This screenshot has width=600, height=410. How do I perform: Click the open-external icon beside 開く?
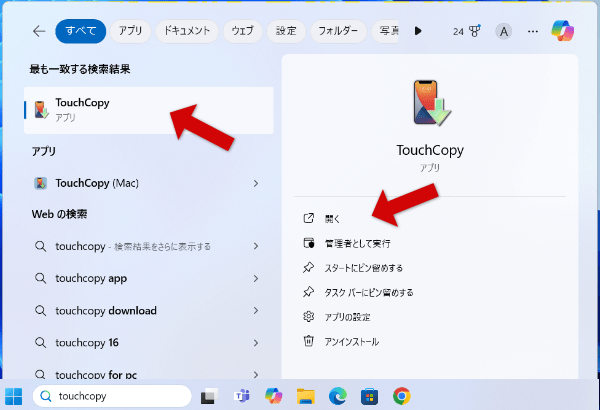click(308, 218)
